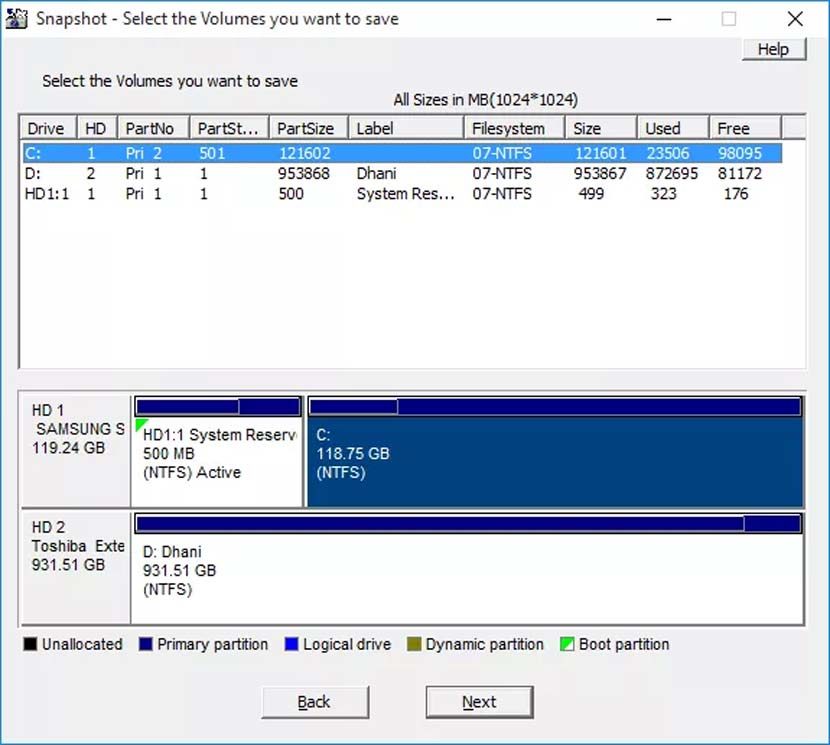This screenshot has width=830, height=745.
Task: Click the 176 free value
Action: click(736, 193)
